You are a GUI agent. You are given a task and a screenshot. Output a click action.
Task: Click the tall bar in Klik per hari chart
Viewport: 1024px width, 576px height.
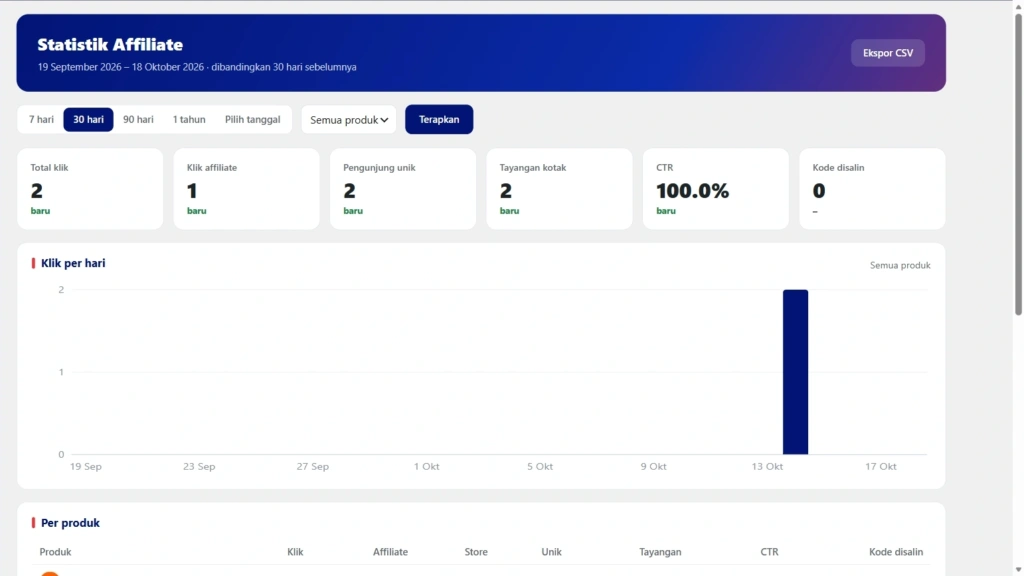795,372
